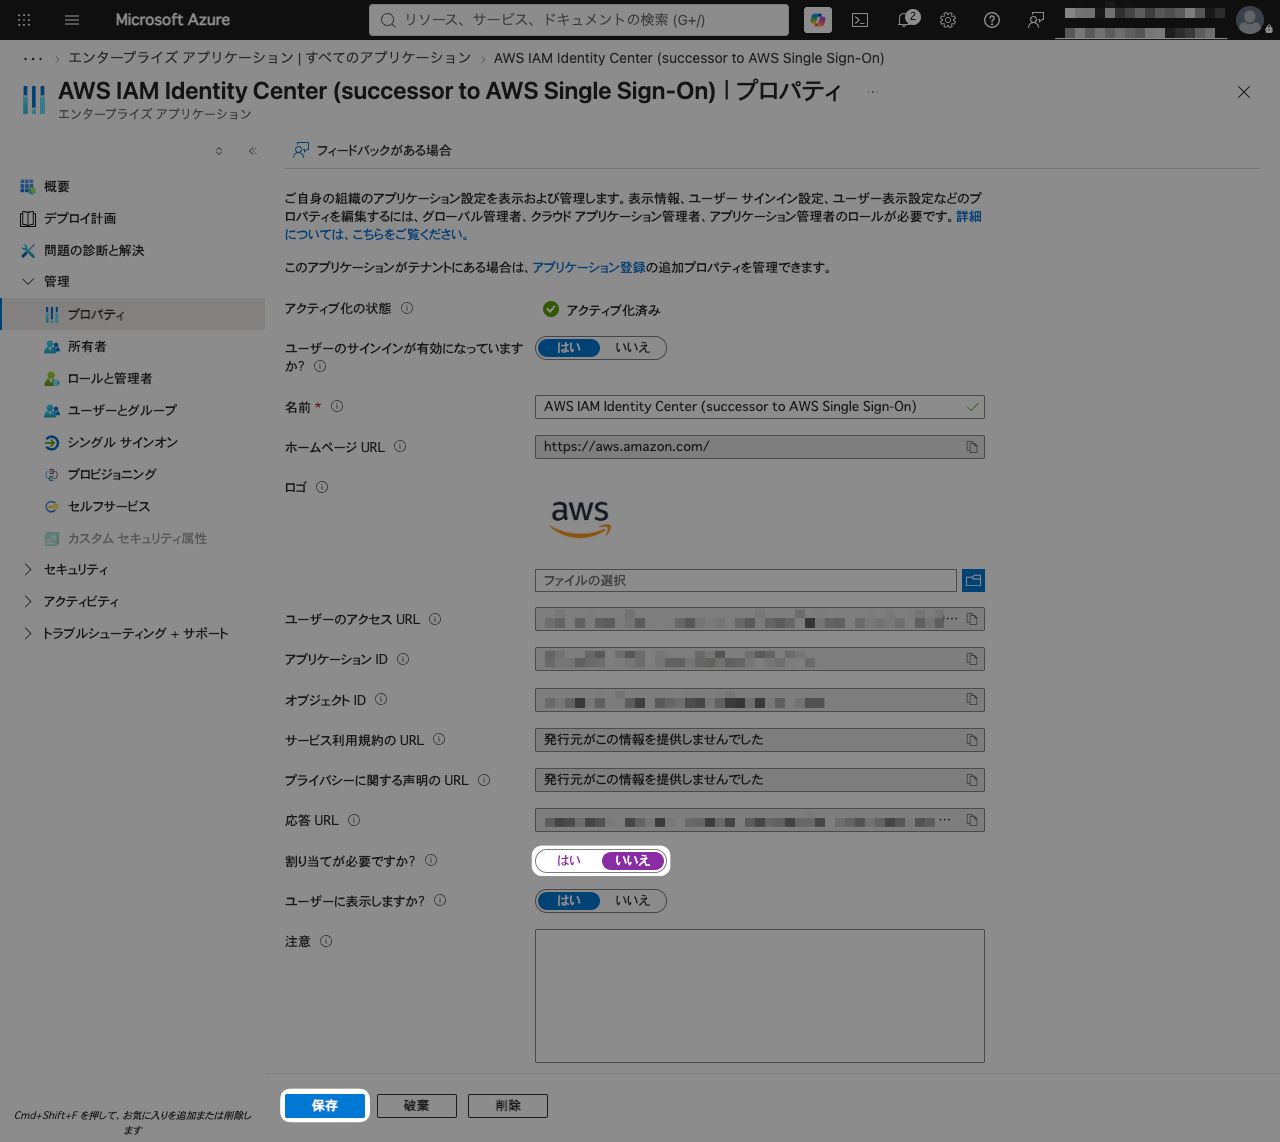Click the 注意 notes text area
Image resolution: width=1280 pixels, height=1142 pixels.
point(760,996)
